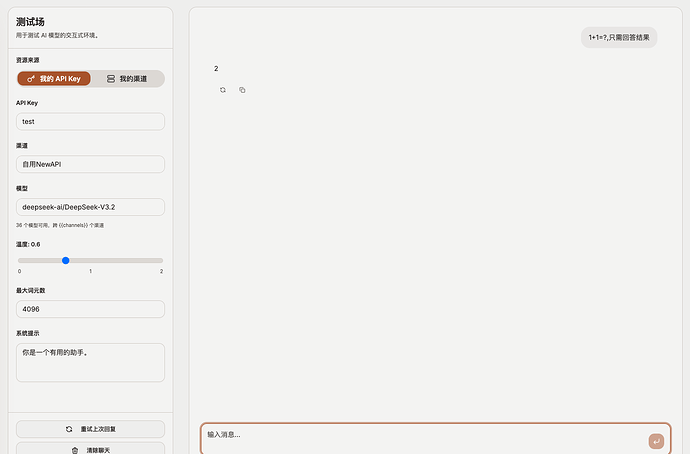690x454 pixels.
Task: Click the 清除聊天 button
Action: tap(90, 449)
